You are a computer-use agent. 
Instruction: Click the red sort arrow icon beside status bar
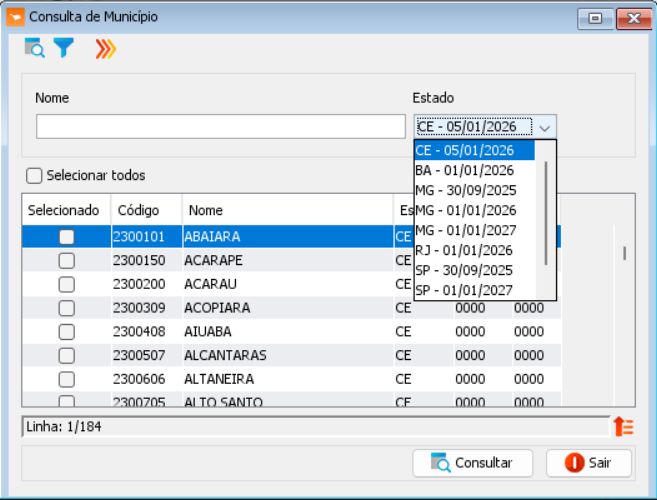click(623, 427)
